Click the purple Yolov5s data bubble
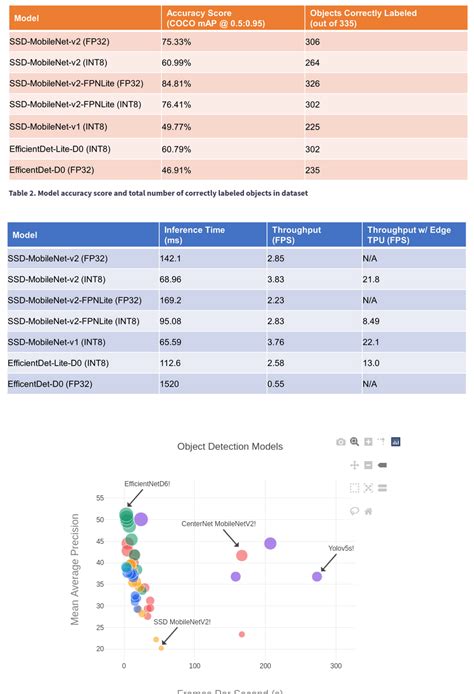 [317, 576]
